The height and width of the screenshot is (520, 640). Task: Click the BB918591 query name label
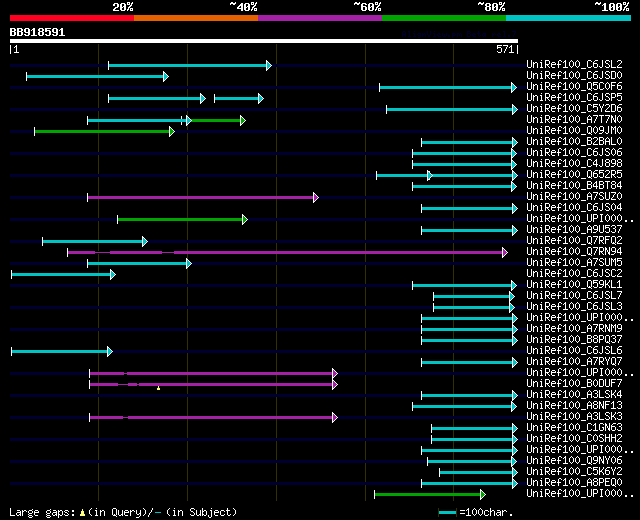click(x=37, y=32)
